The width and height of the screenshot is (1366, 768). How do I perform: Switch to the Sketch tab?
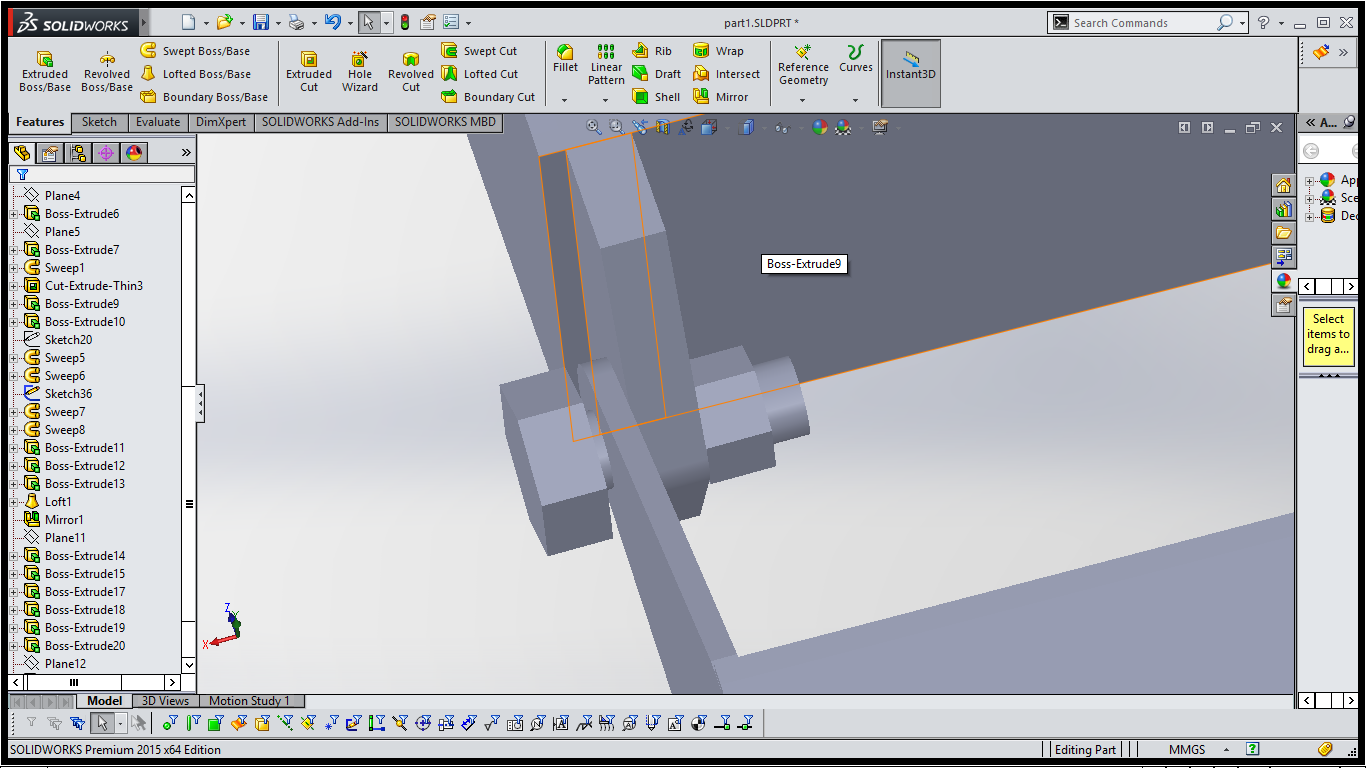(99, 122)
